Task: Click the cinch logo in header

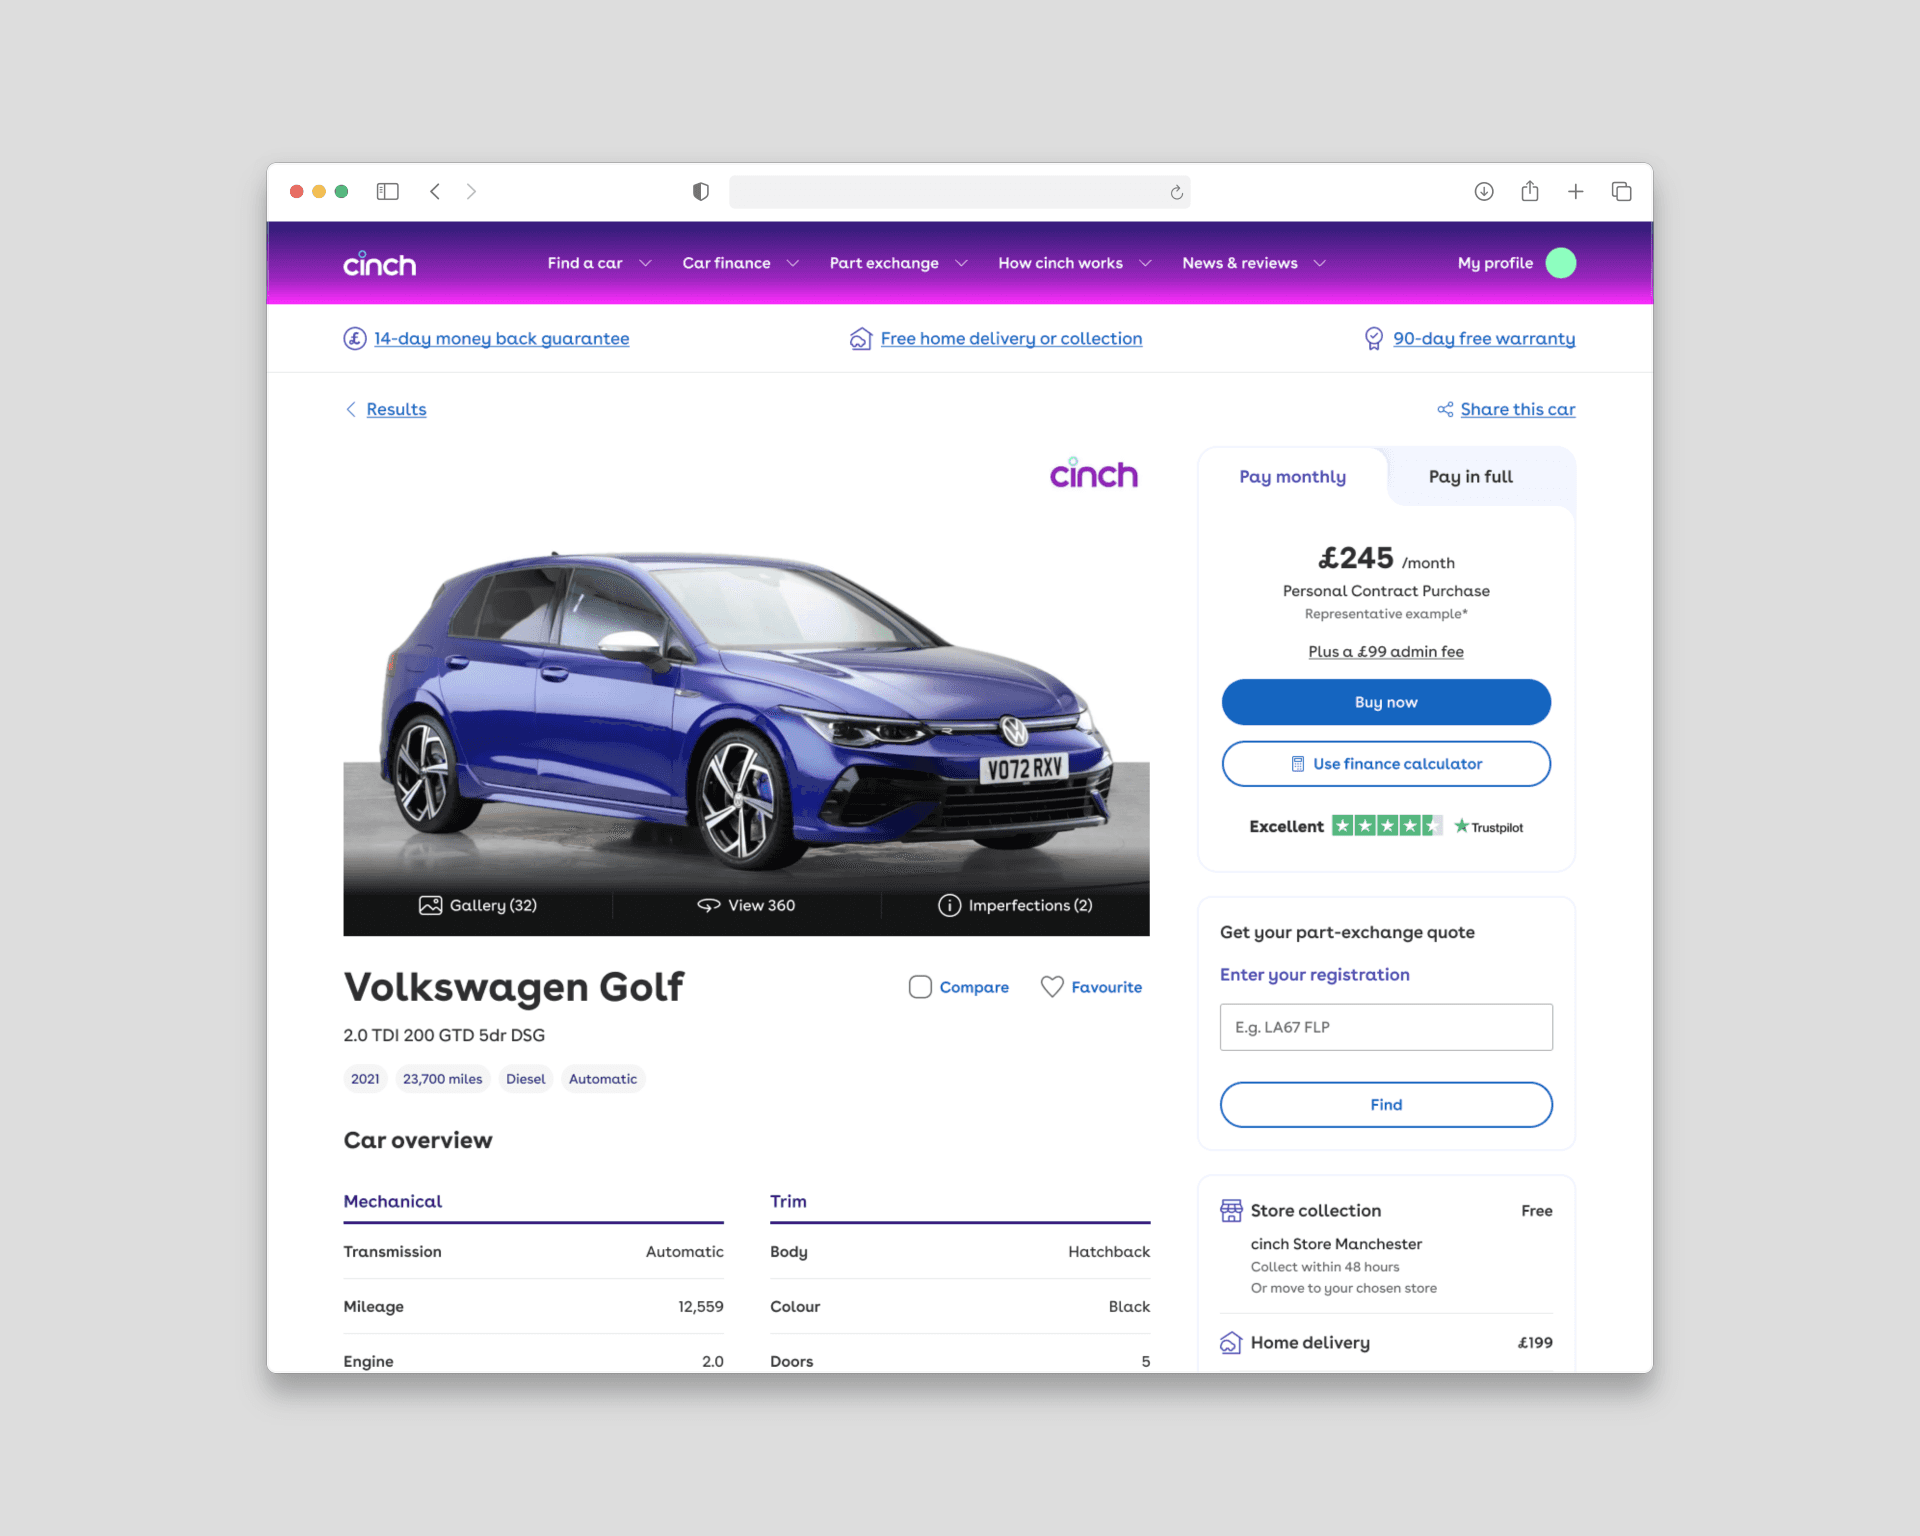Action: coord(380,263)
